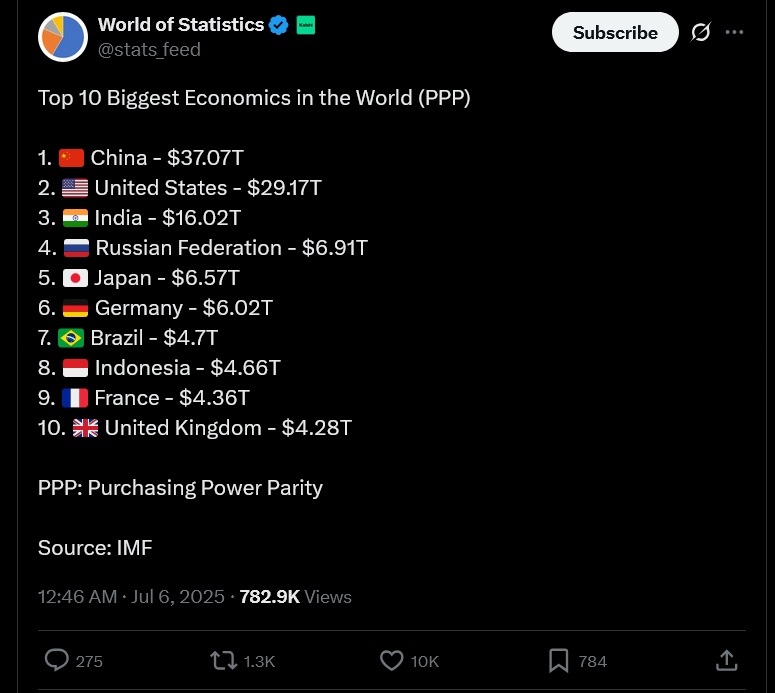Image resolution: width=775 pixels, height=693 pixels.
Task: Open the World of Statistics profile picture
Action: click(63, 37)
